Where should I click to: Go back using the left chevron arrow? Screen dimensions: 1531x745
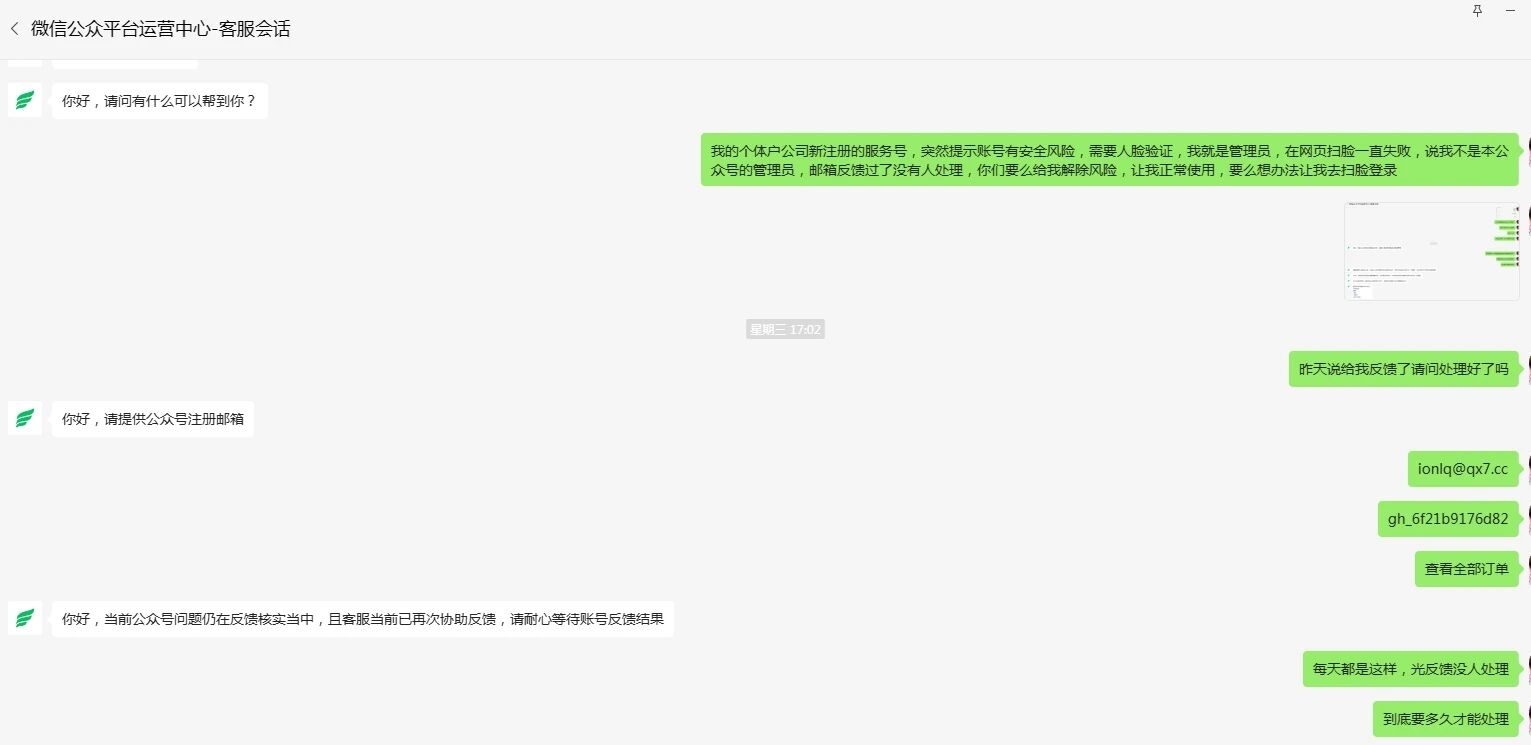click(14, 29)
